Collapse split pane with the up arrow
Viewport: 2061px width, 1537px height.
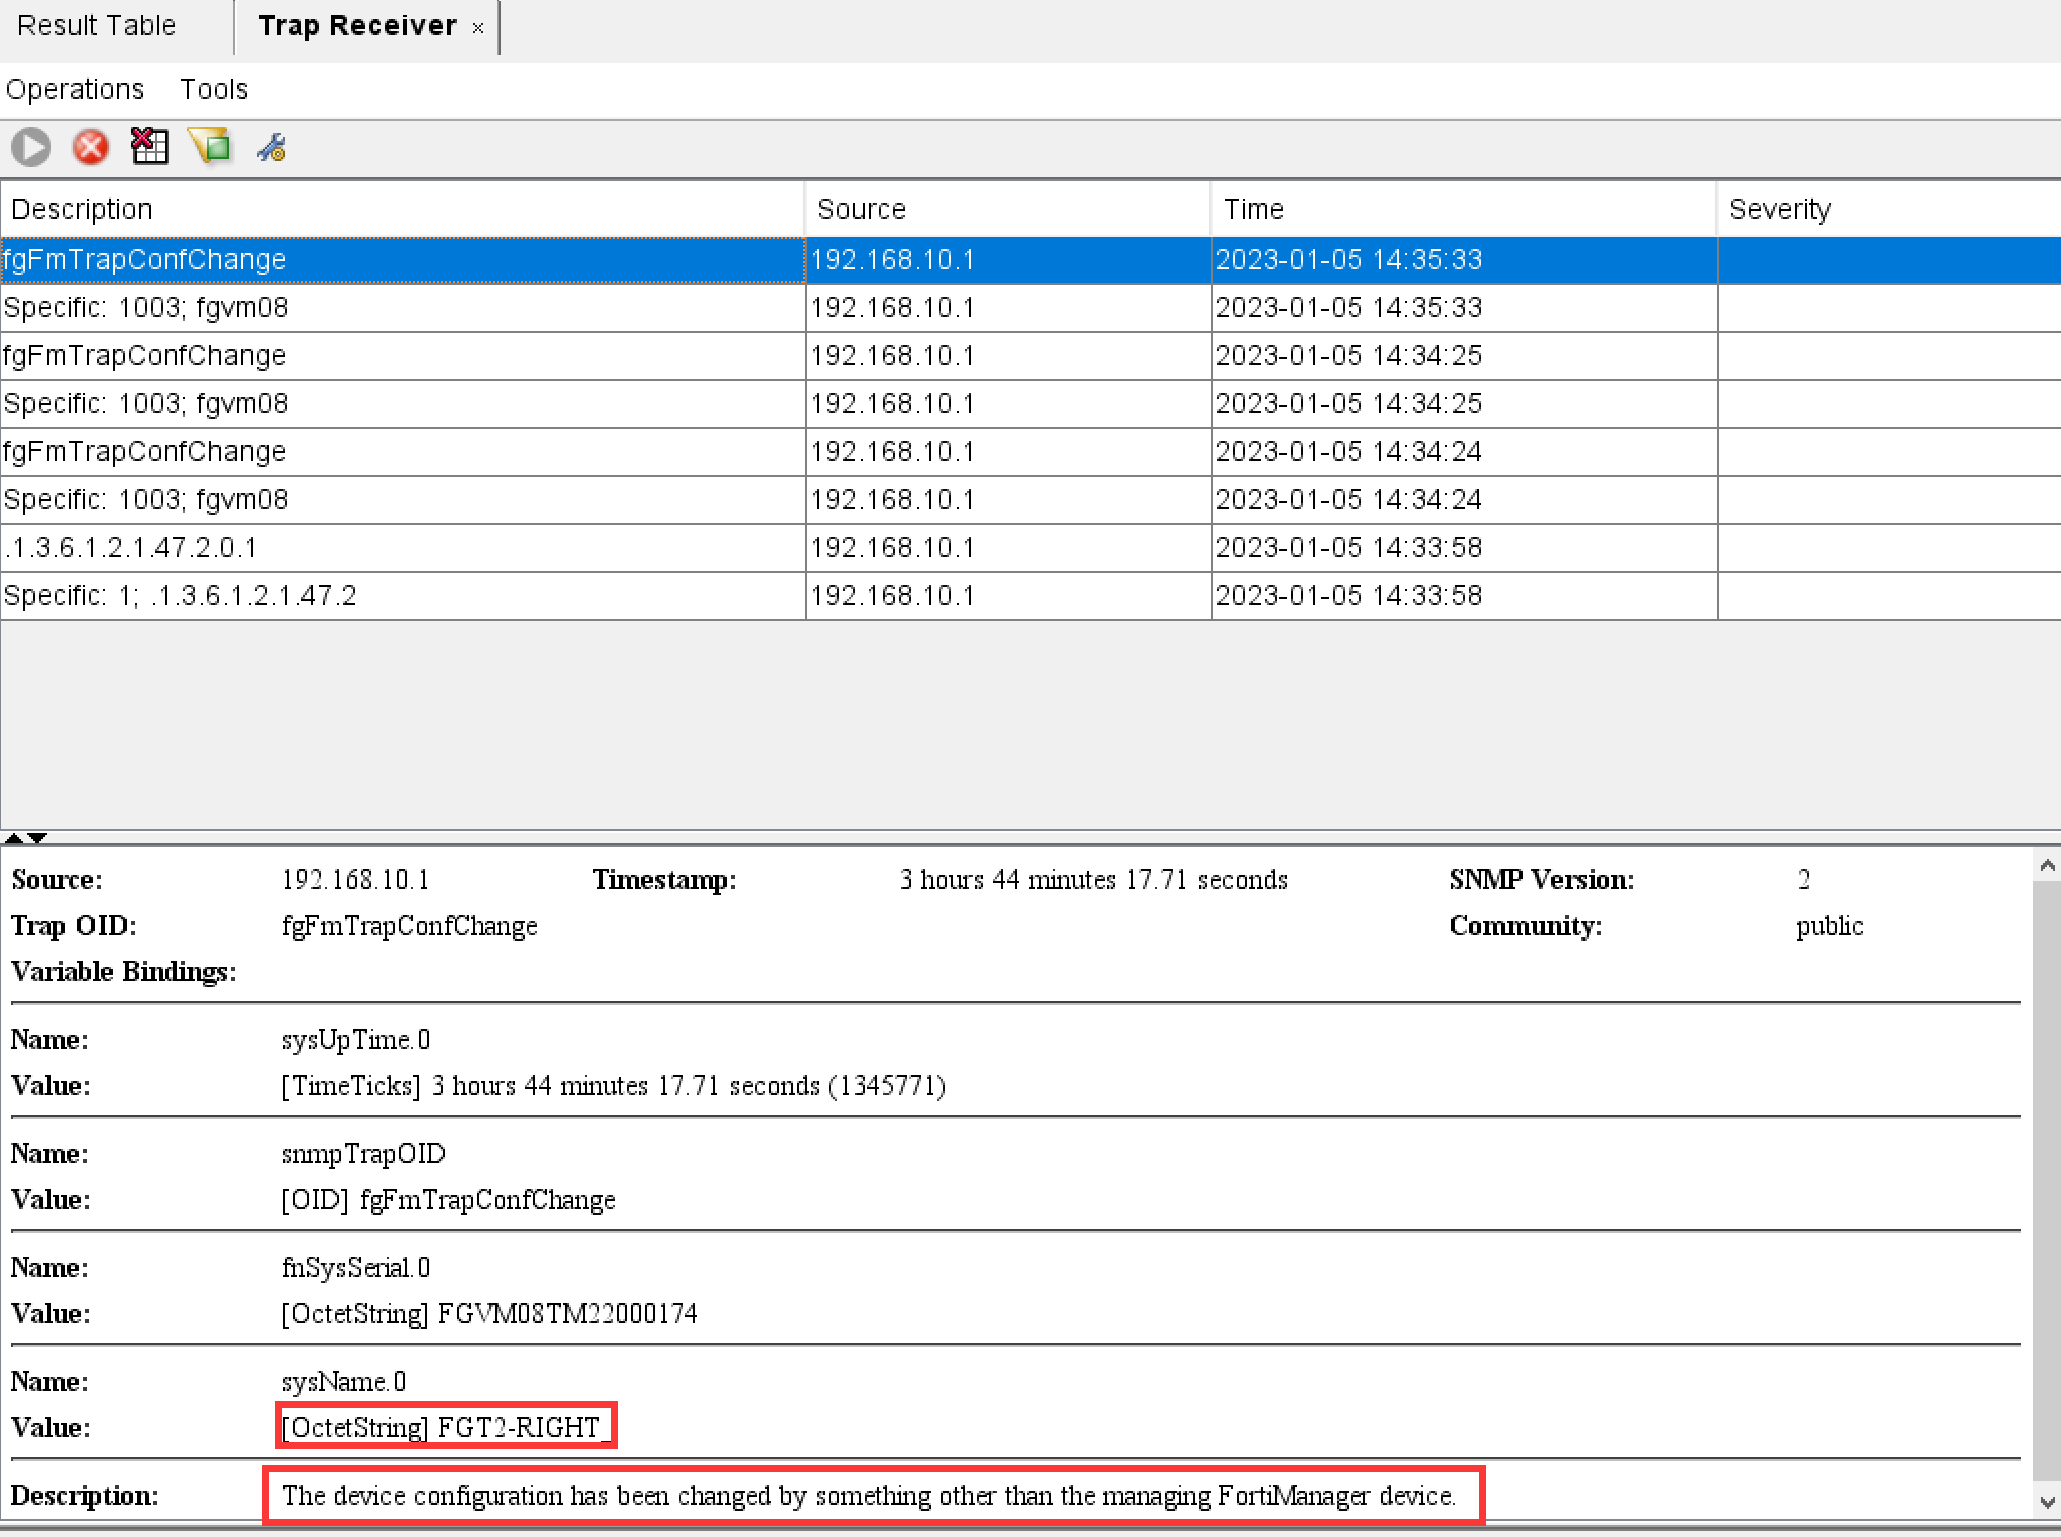point(14,837)
